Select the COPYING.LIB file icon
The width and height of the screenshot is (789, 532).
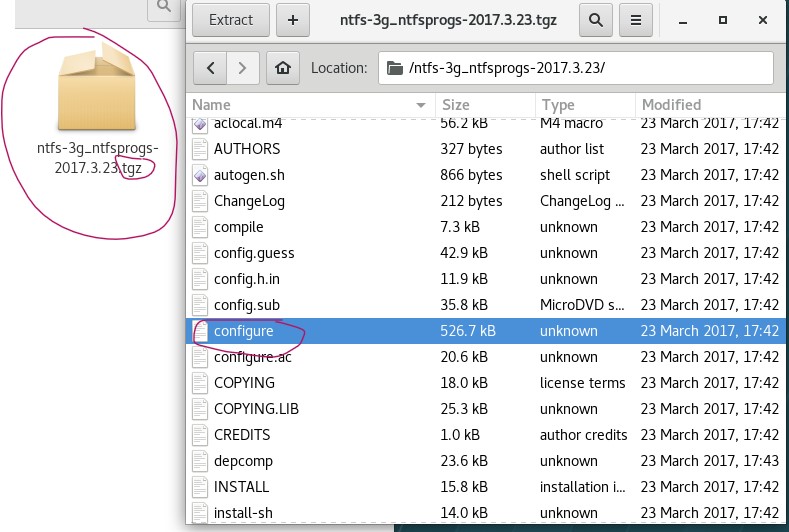tap(200, 409)
